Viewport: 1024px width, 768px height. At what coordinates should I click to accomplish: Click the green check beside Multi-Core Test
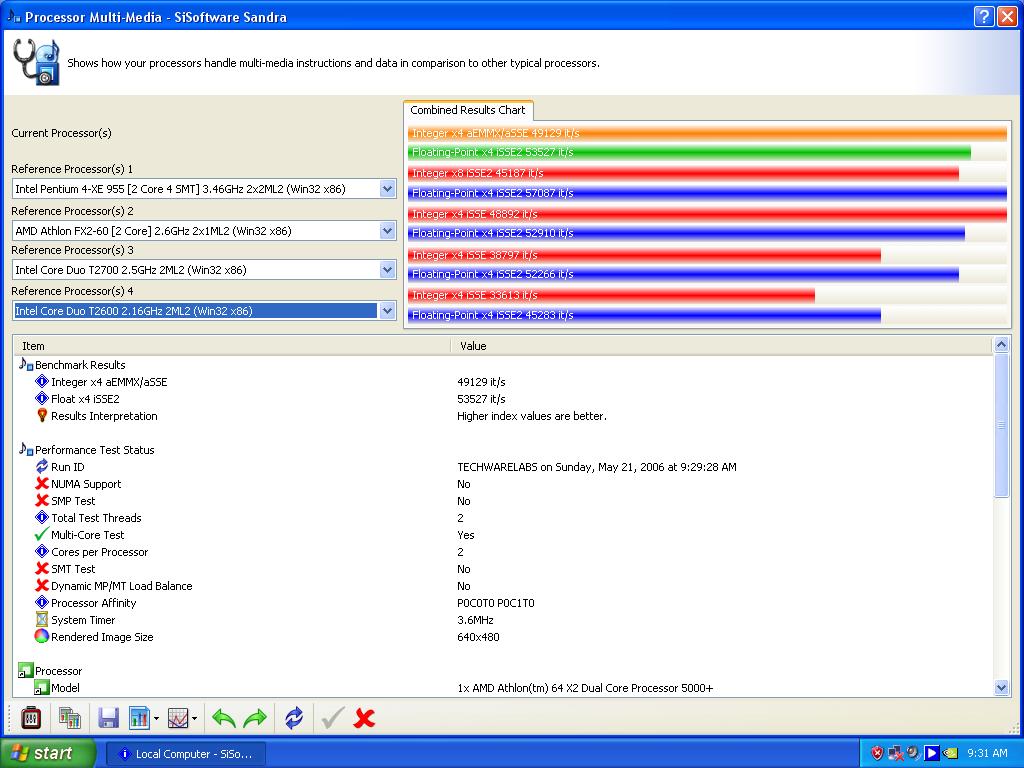[x=42, y=534]
